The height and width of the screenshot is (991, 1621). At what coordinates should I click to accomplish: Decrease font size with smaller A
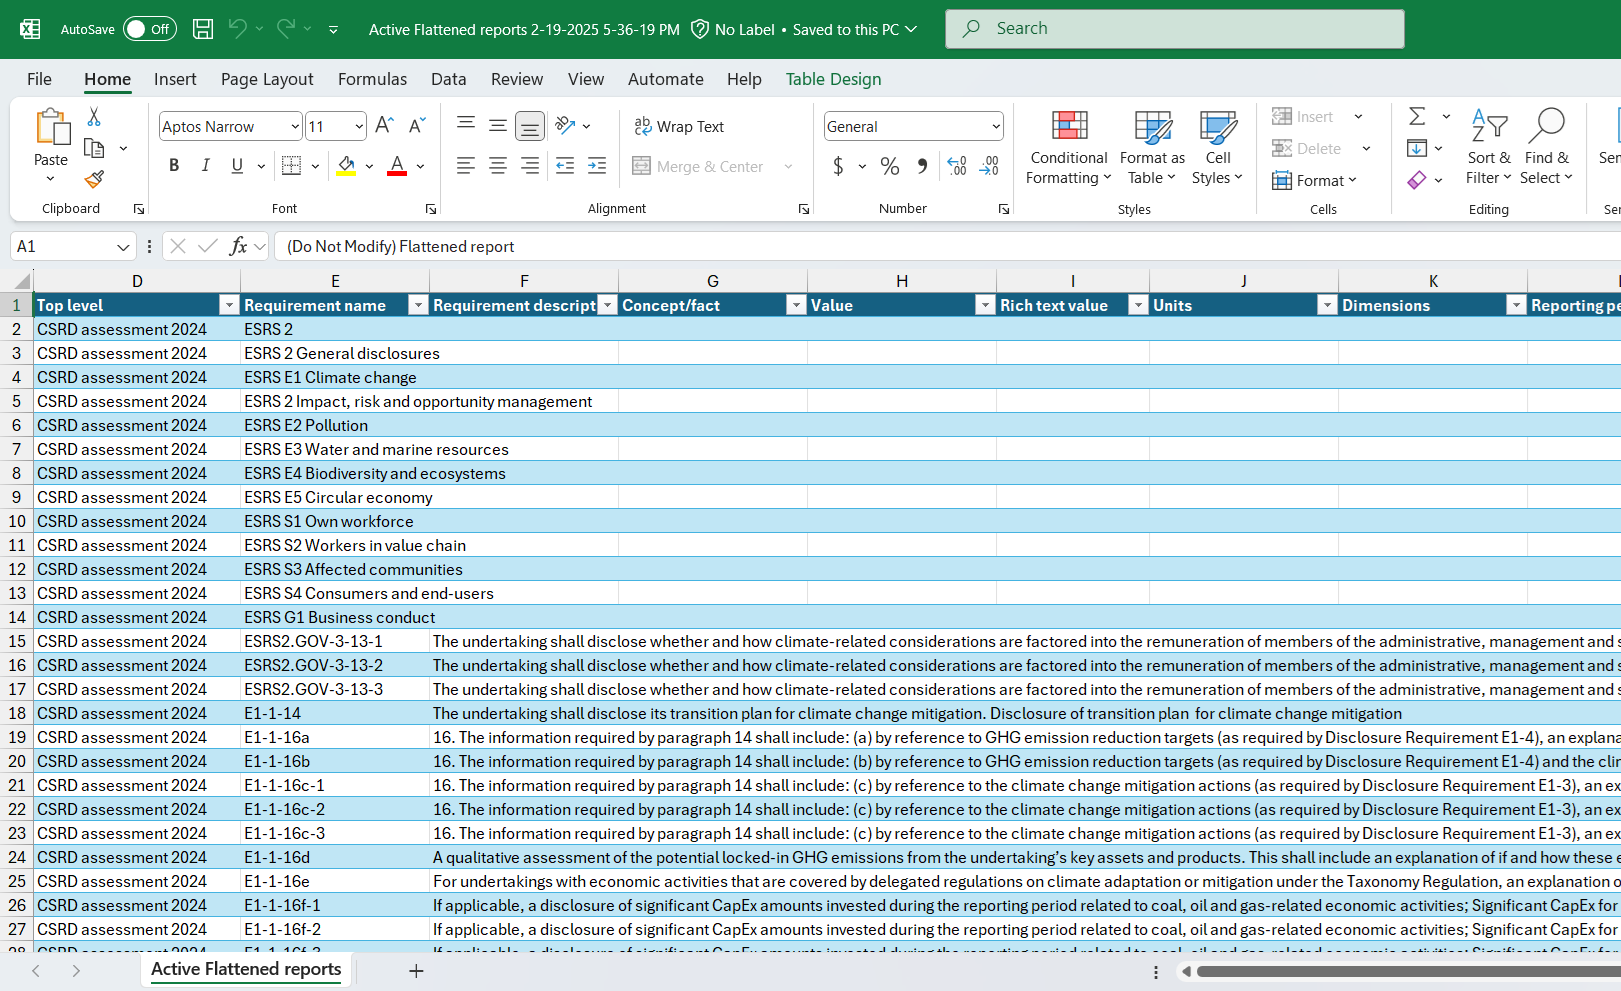coord(417,126)
